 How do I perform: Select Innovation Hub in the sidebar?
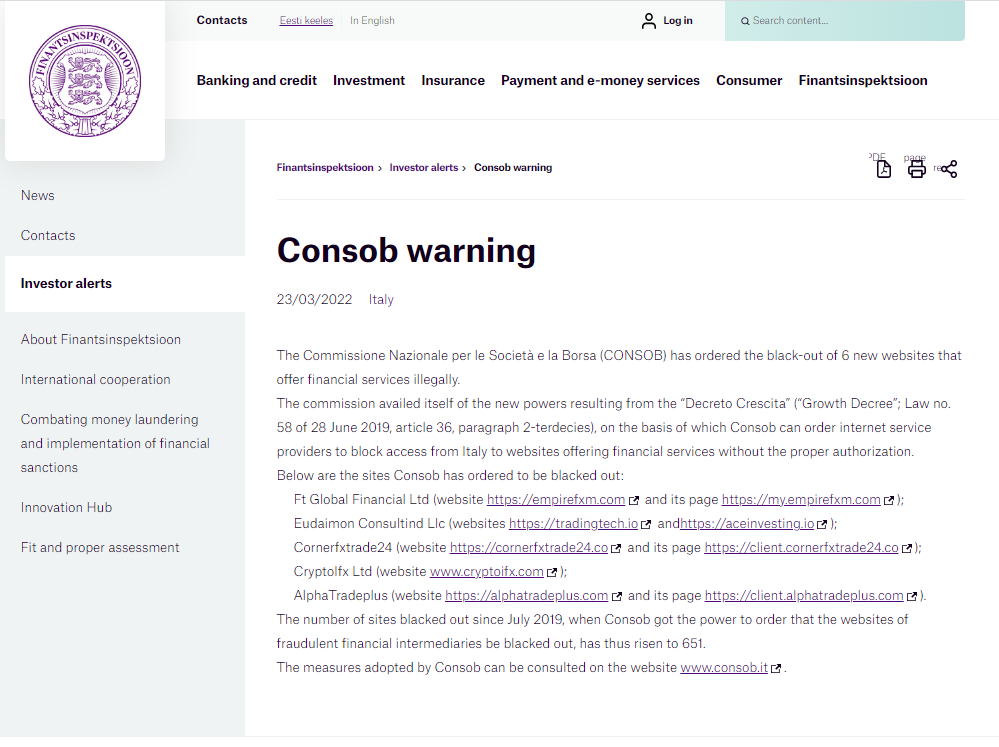click(66, 508)
